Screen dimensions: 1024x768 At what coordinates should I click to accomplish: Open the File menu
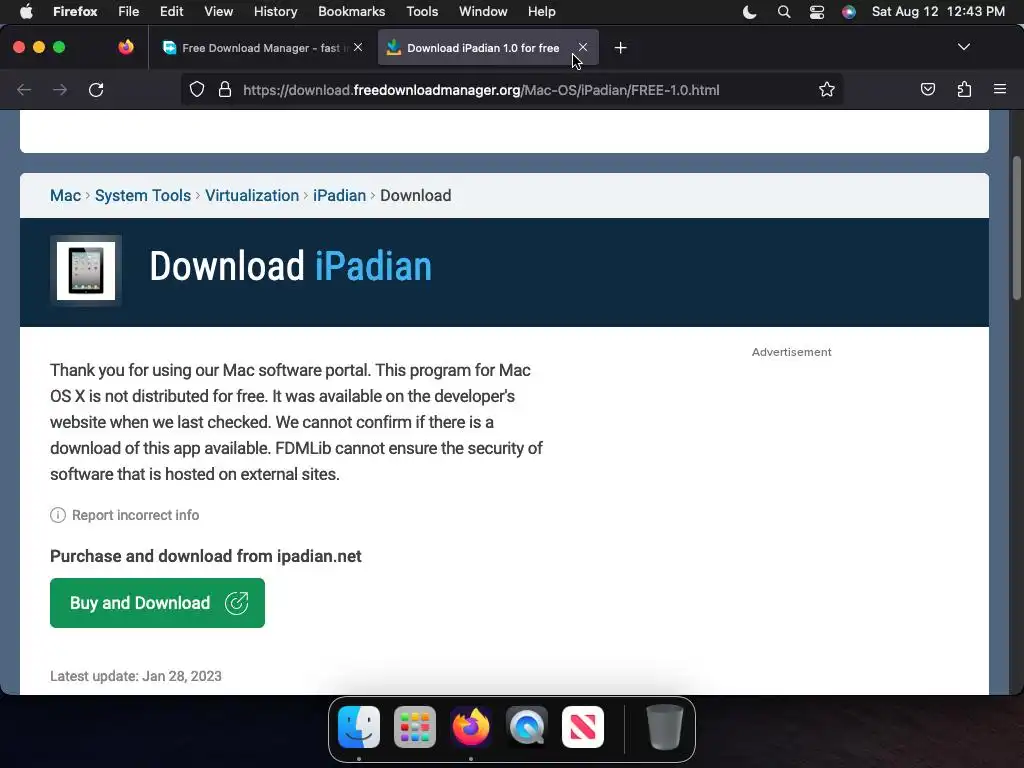[x=129, y=12]
